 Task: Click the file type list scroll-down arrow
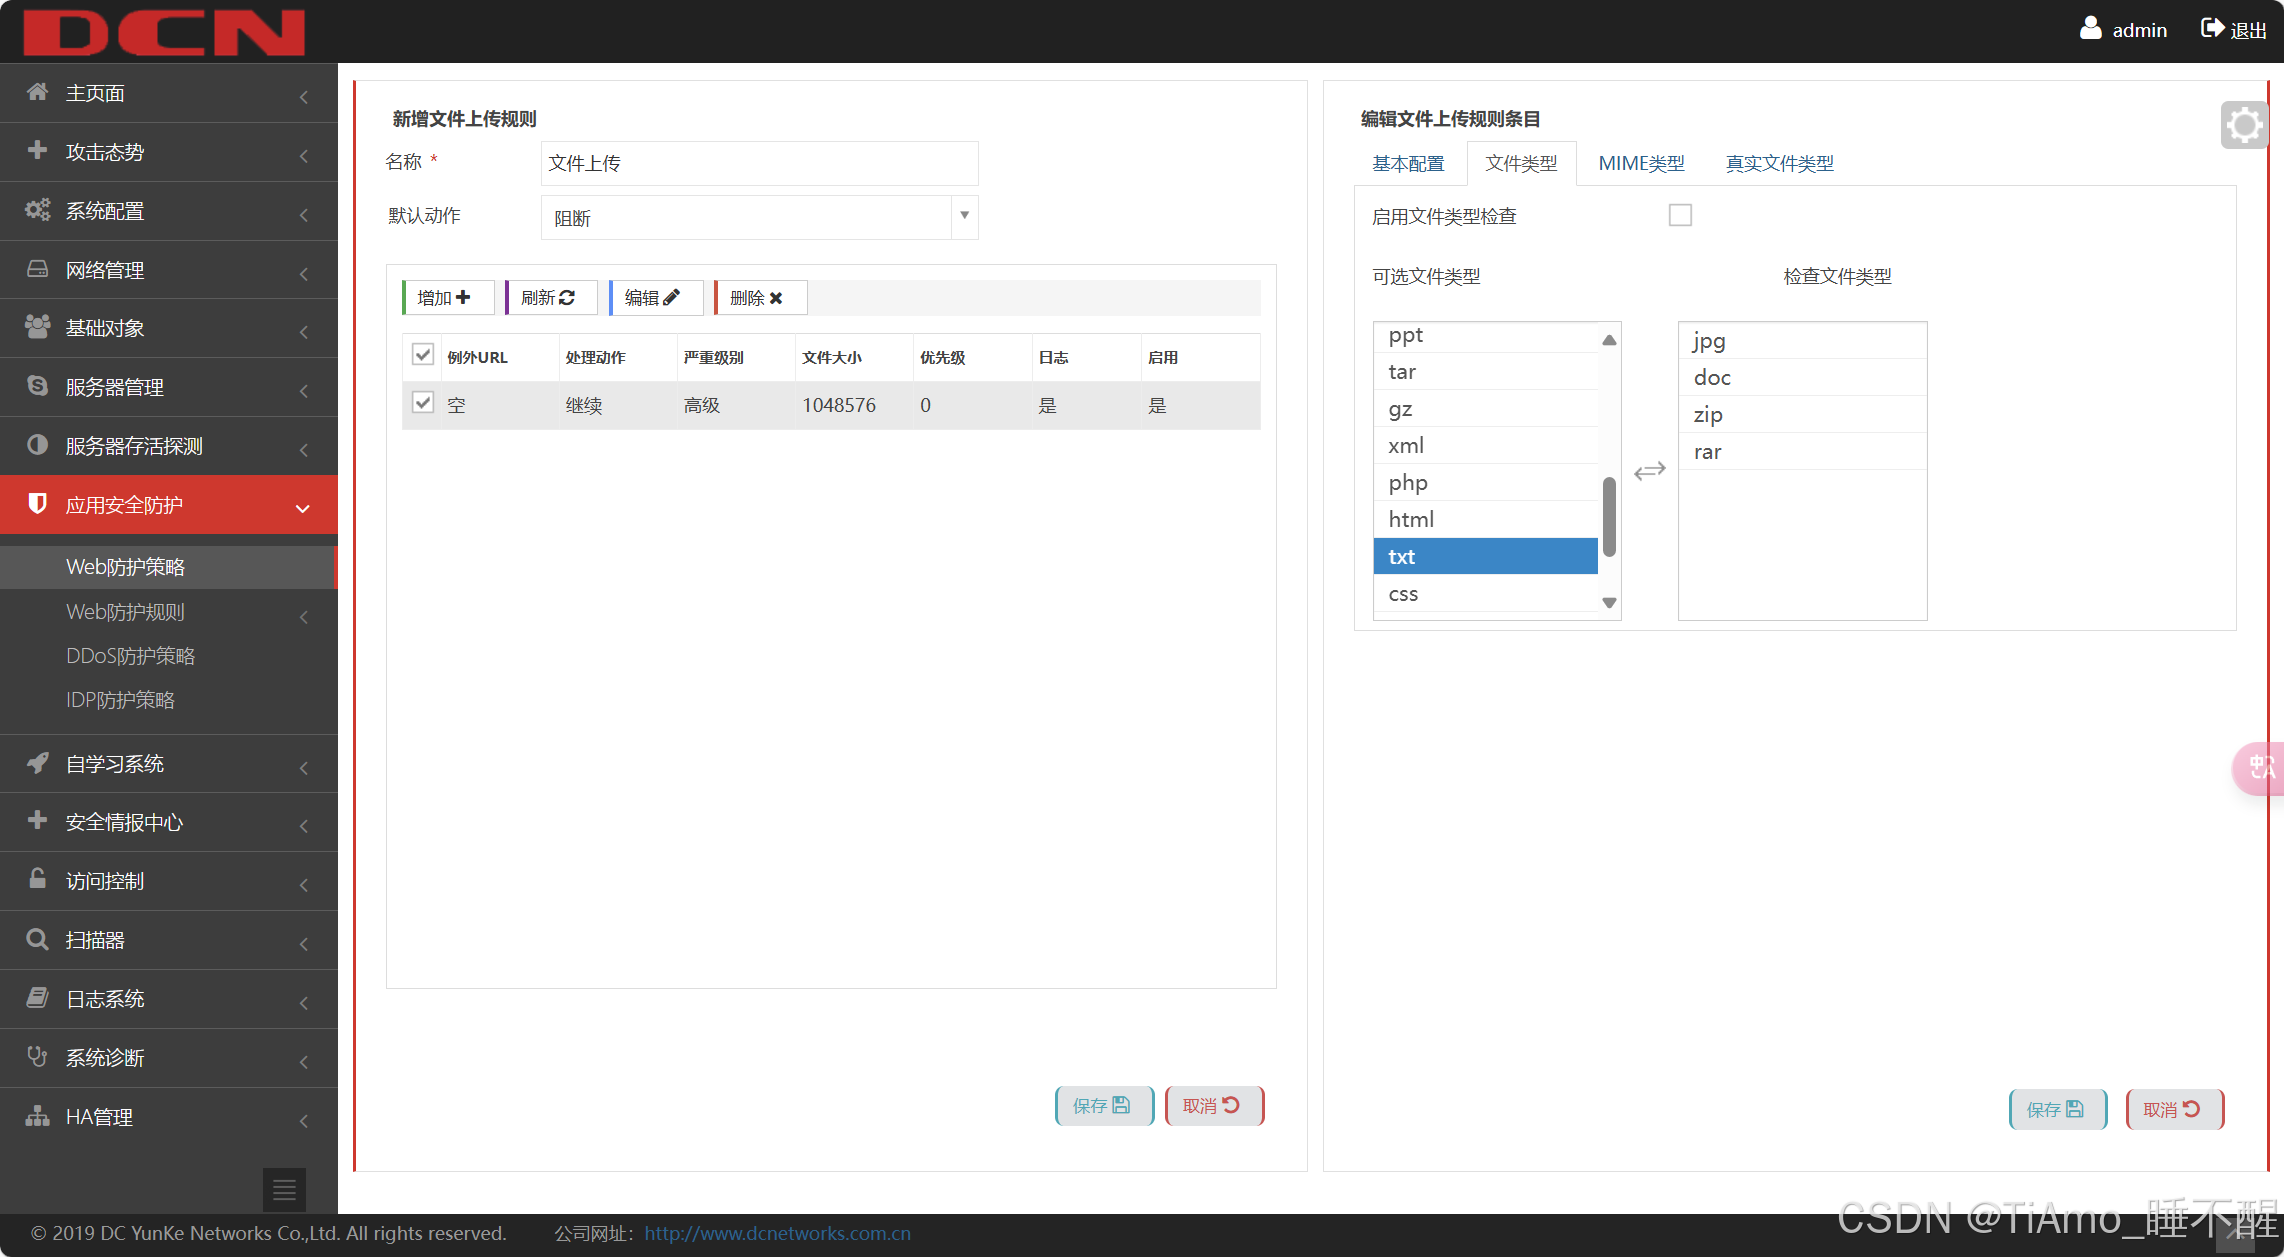1609,603
